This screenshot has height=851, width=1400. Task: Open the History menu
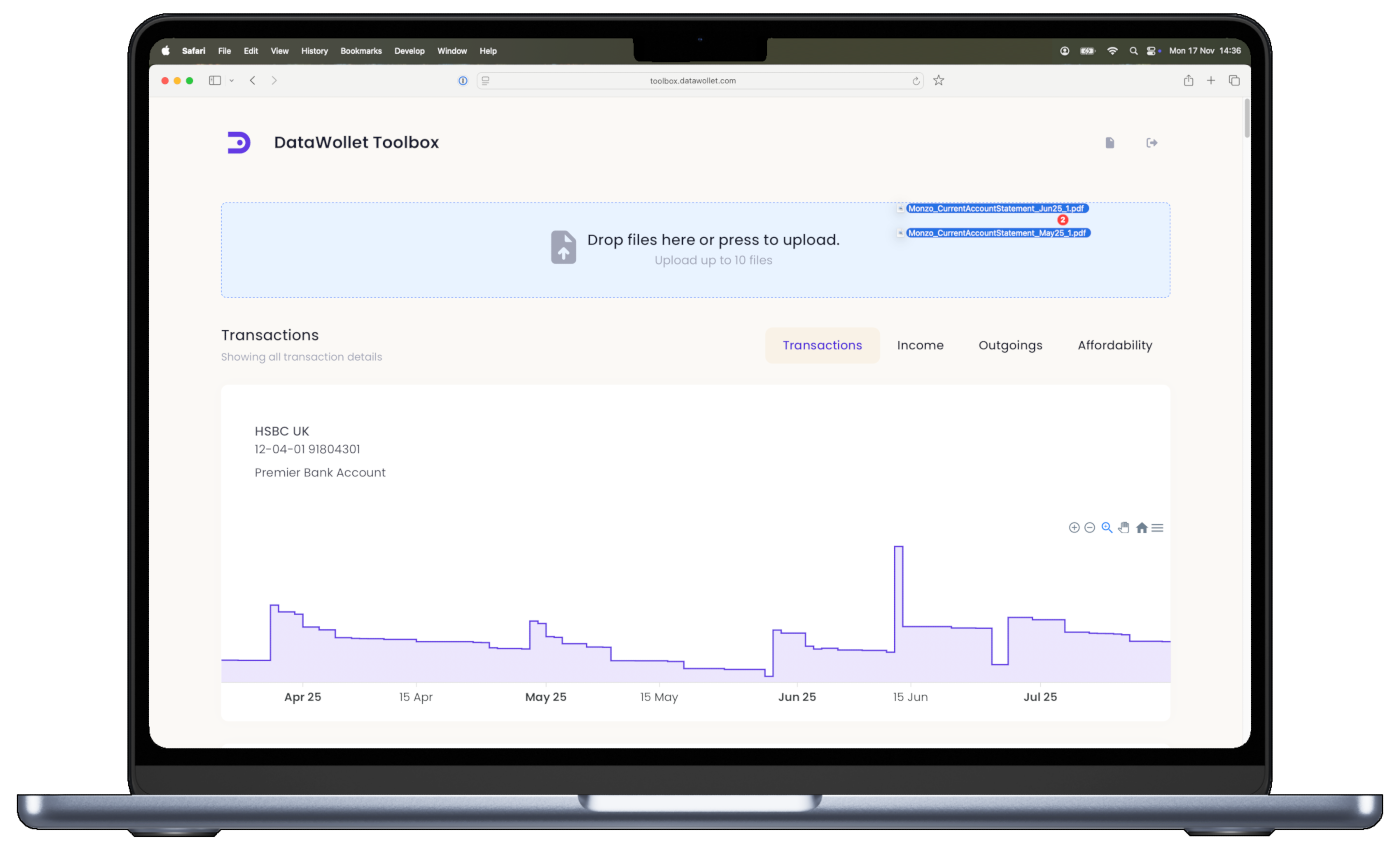pos(314,51)
